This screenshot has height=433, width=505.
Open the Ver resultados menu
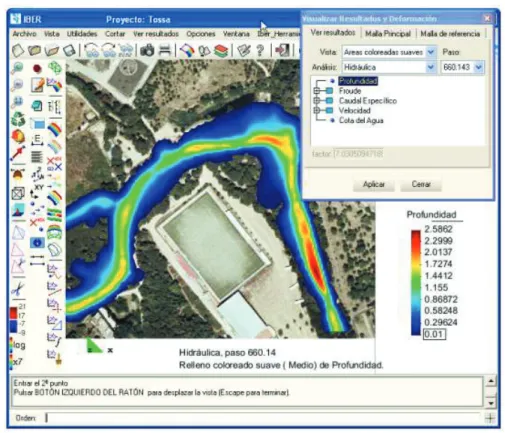[156, 34]
